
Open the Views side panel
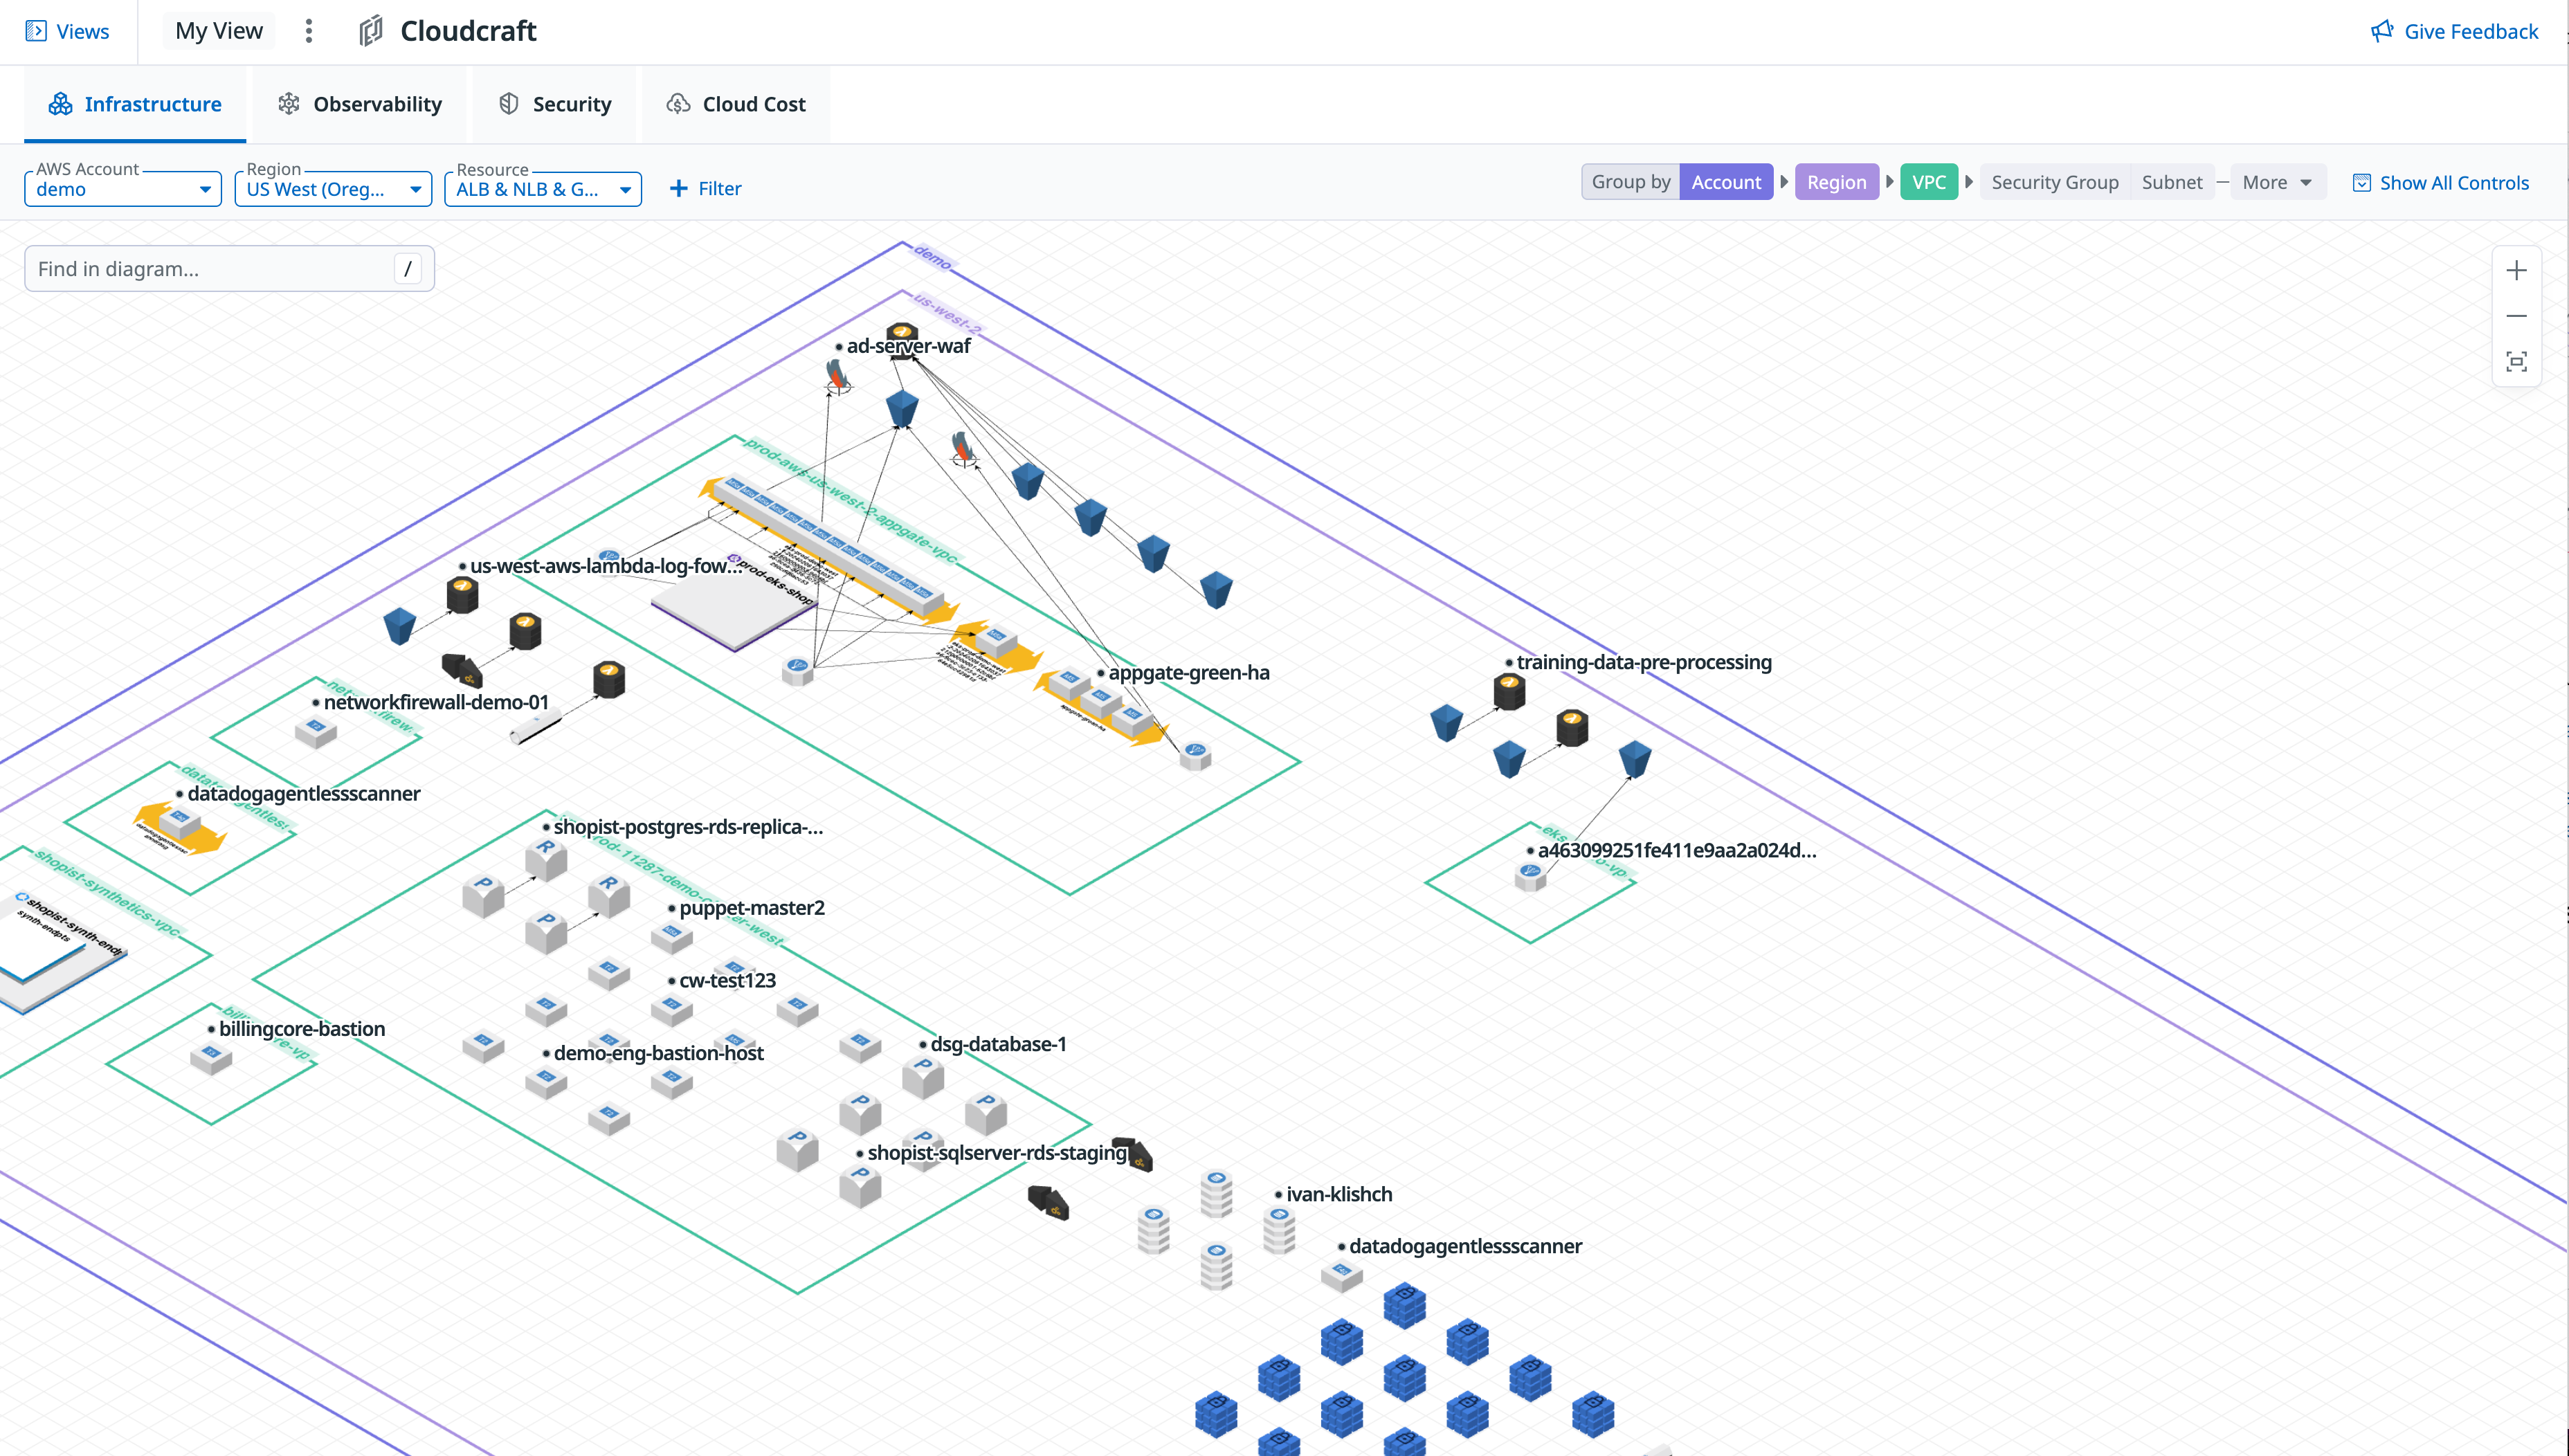click(x=67, y=31)
